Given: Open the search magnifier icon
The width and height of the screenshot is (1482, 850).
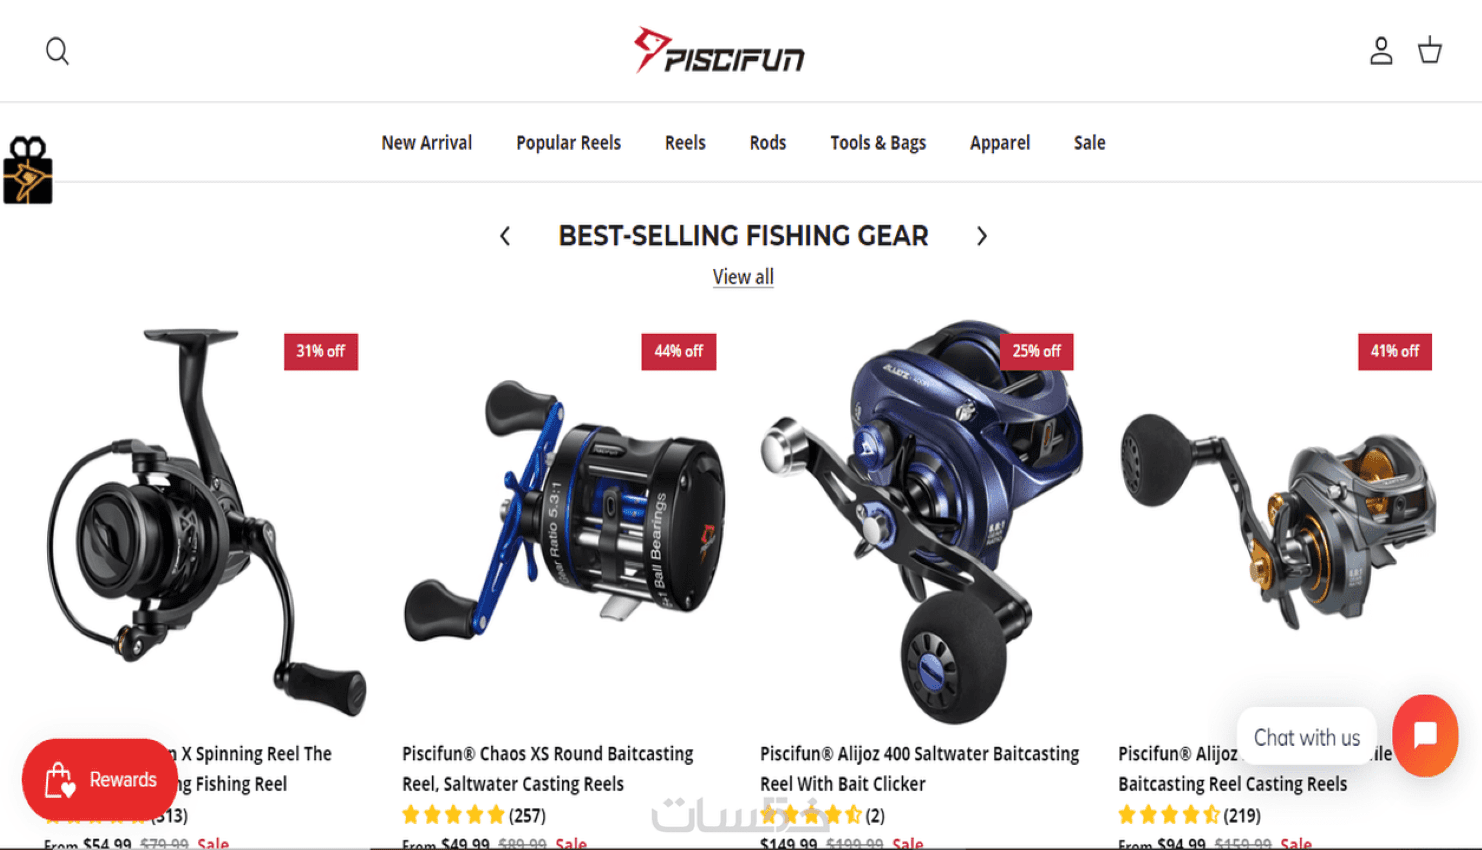Looking at the screenshot, I should [57, 51].
